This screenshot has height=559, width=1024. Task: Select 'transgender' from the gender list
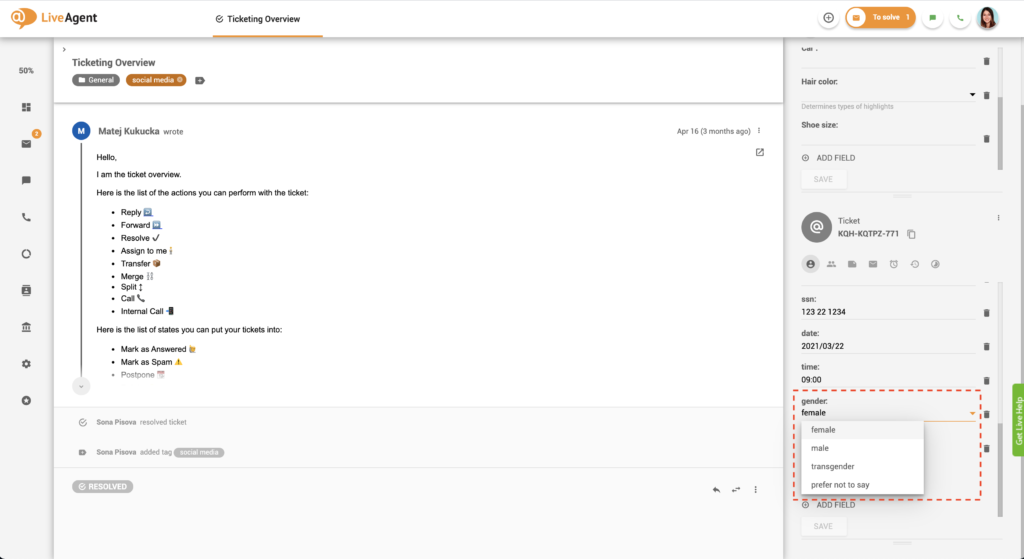click(x=832, y=466)
